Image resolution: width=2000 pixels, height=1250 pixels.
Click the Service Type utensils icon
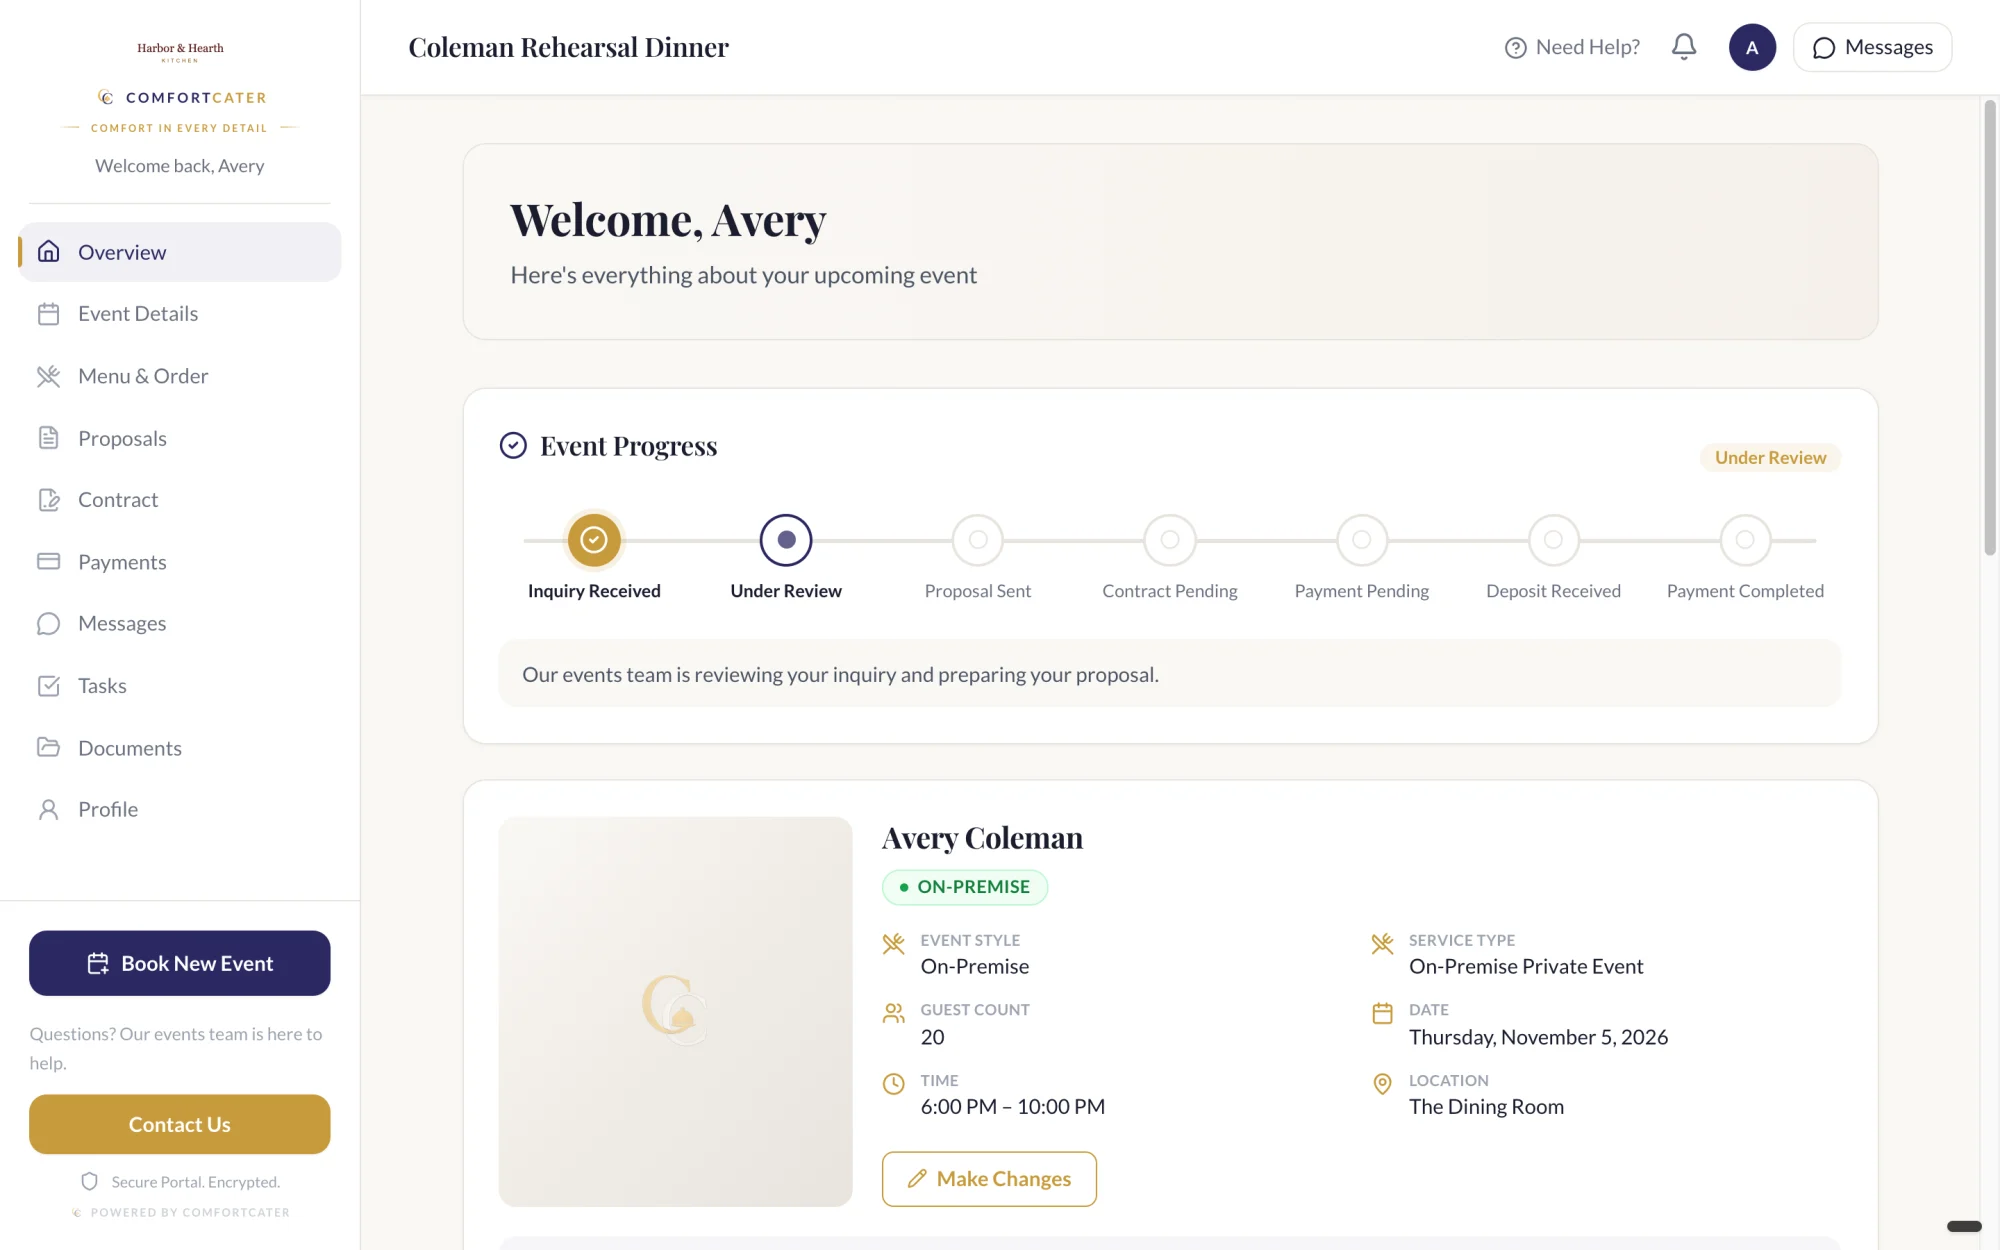coord(1382,943)
